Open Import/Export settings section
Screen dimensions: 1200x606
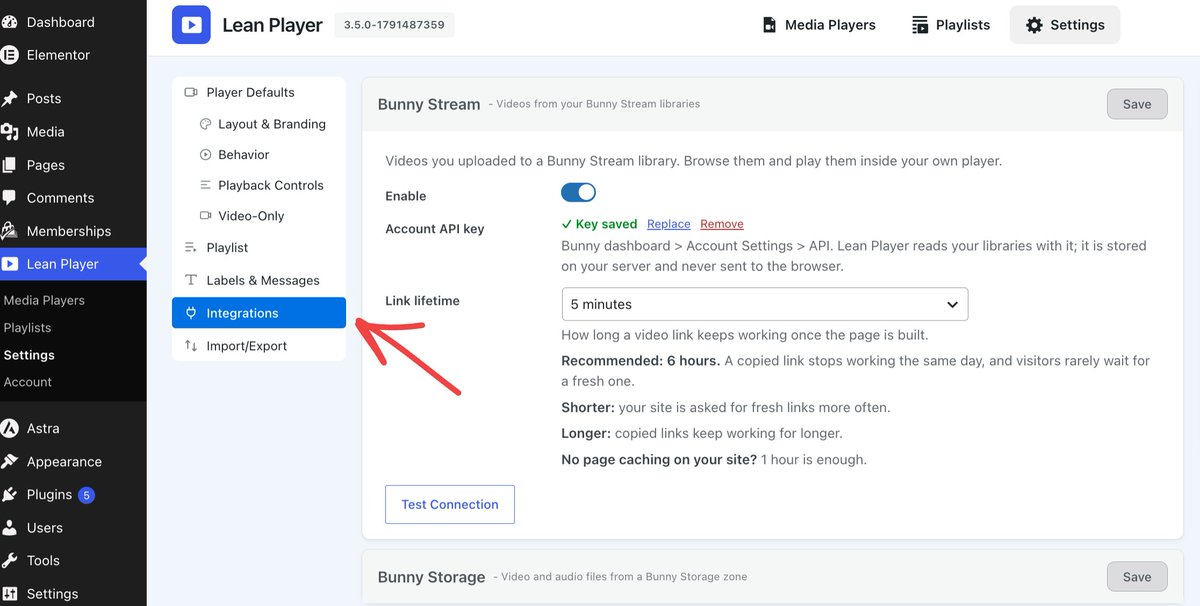coord(259,346)
